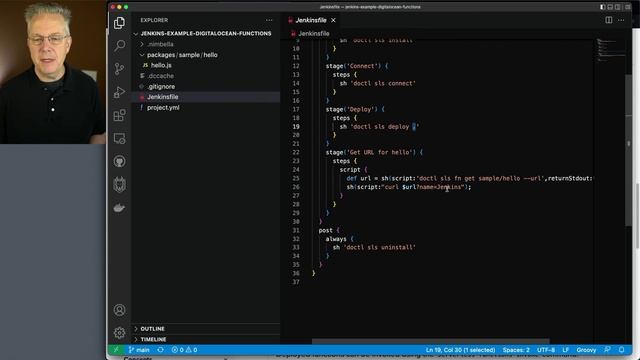Screen dimensions: 640x360
Task: Toggle primary side bar layout button
Action: pyautogui.click(x=602, y=7)
